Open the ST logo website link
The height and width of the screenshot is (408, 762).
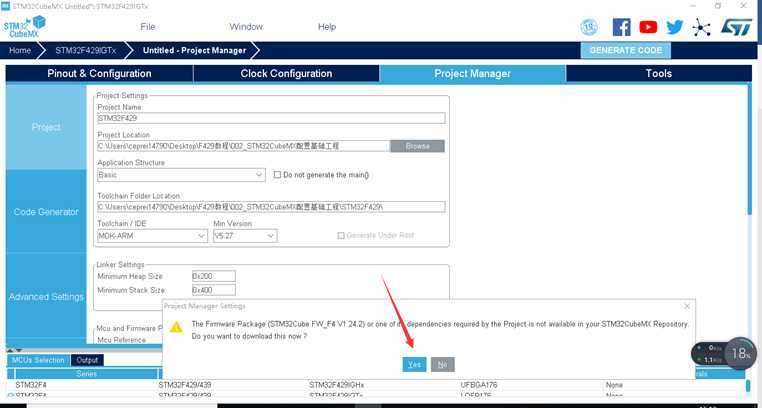(736, 27)
